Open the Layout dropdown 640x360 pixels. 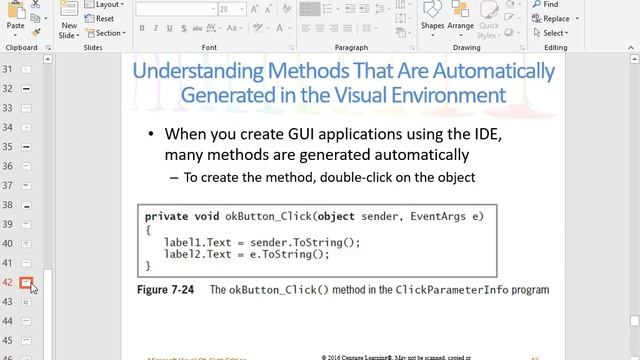pyautogui.click(x=104, y=4)
